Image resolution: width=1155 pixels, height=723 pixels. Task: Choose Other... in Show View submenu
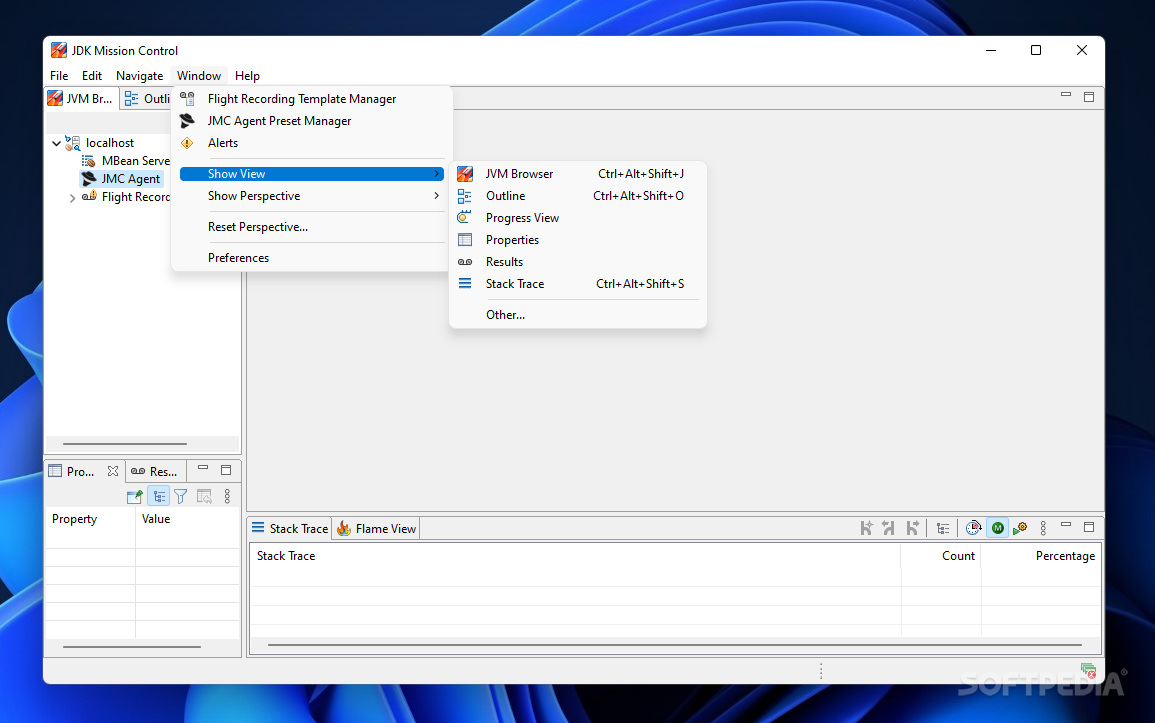[x=578, y=315]
